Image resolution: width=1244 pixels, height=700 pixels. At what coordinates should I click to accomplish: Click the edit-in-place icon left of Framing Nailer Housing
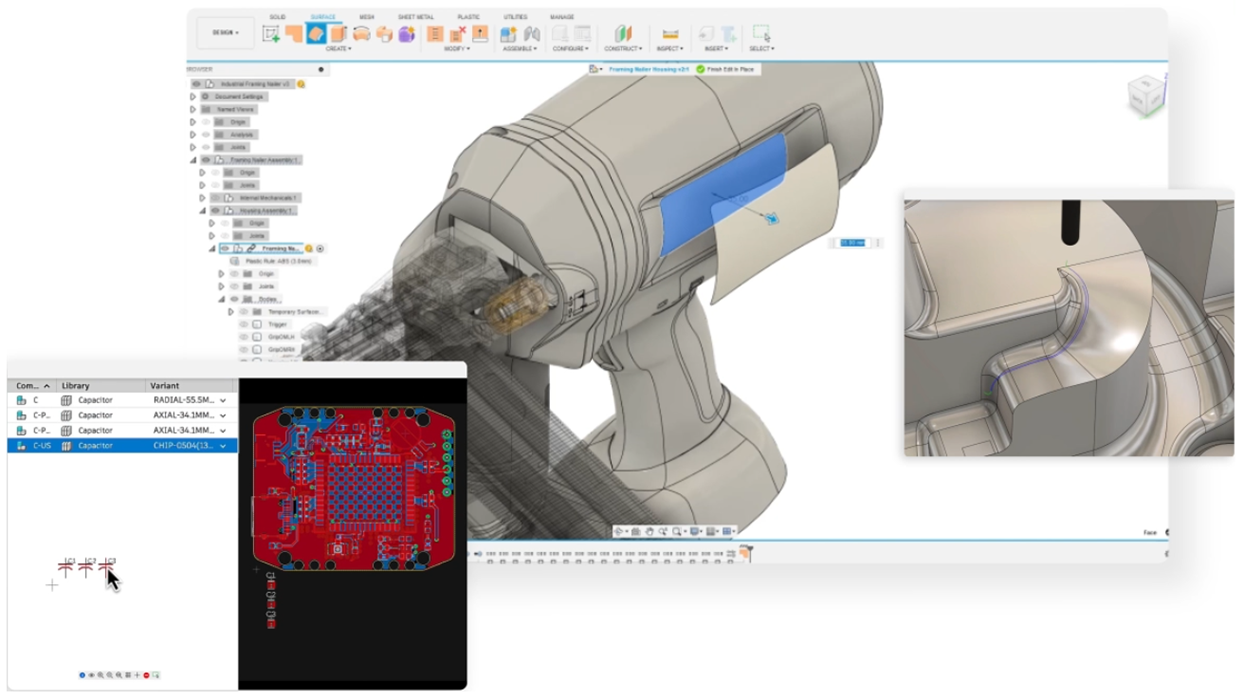click(x=595, y=69)
